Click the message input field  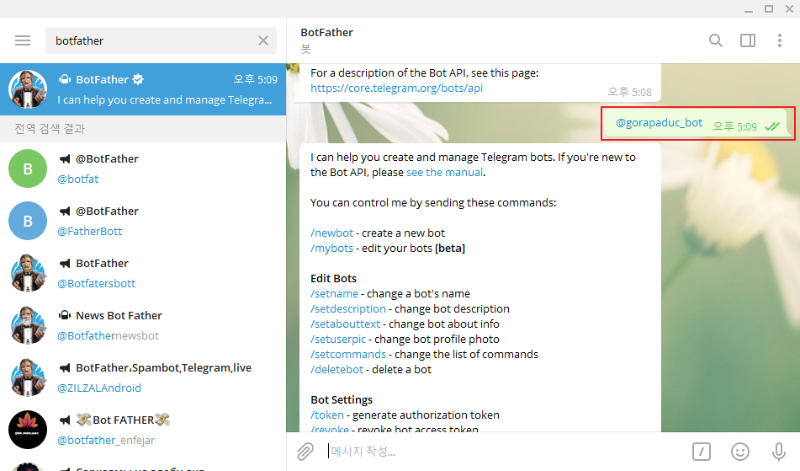[x=500, y=451]
